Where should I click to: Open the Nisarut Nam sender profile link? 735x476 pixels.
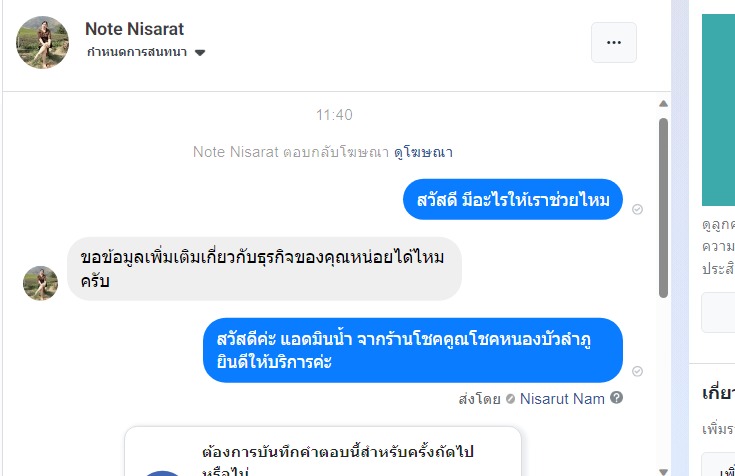click(x=563, y=398)
